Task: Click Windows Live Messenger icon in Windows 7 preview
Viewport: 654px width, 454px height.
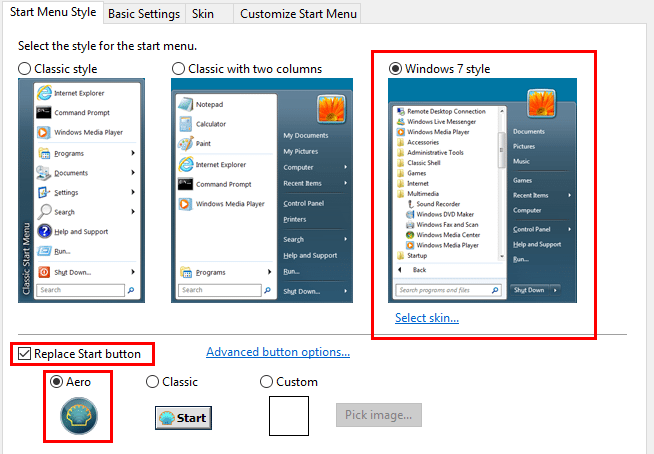Action: [401, 121]
